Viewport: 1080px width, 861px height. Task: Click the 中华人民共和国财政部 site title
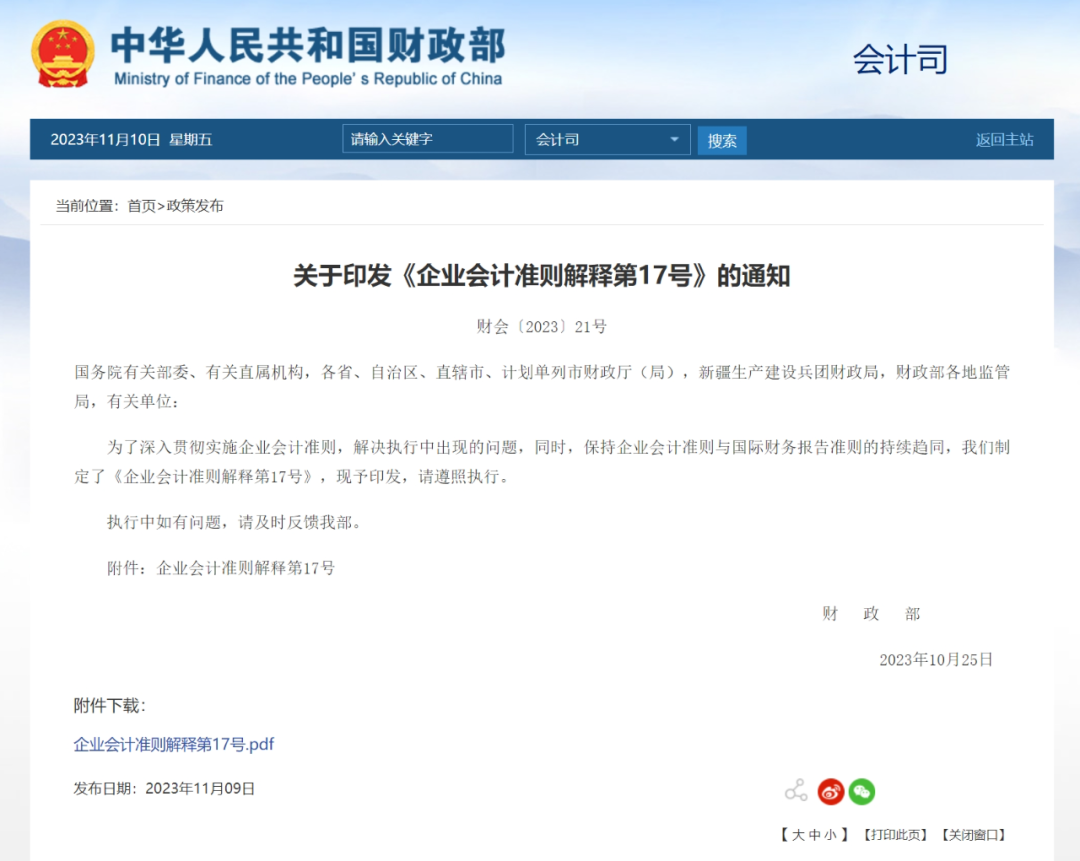tap(308, 45)
